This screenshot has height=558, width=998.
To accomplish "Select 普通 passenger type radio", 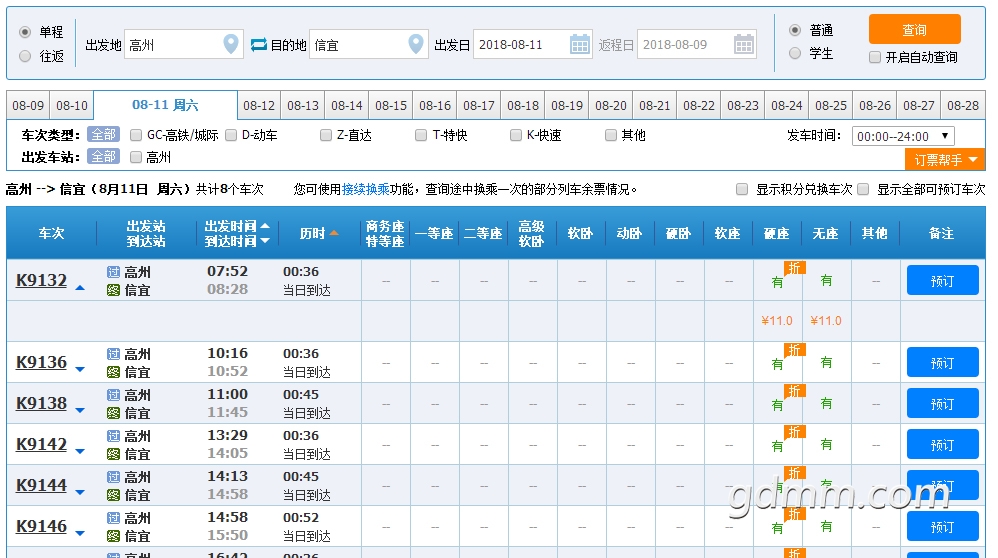I will pyautogui.click(x=795, y=30).
